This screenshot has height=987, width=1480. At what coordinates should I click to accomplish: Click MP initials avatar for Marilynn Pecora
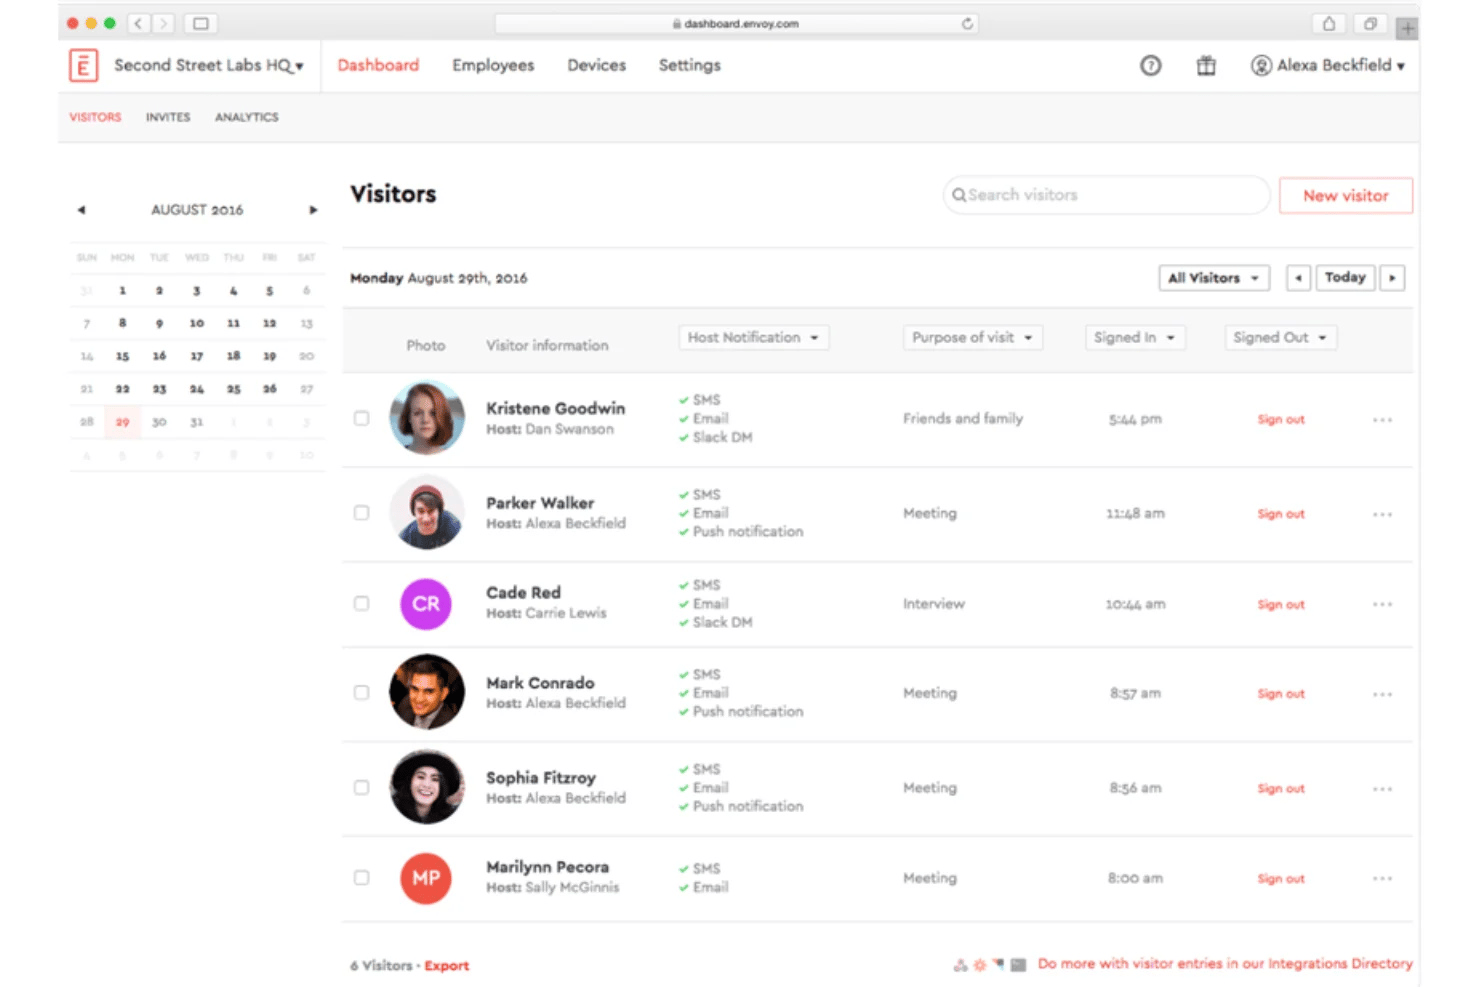[x=426, y=878]
